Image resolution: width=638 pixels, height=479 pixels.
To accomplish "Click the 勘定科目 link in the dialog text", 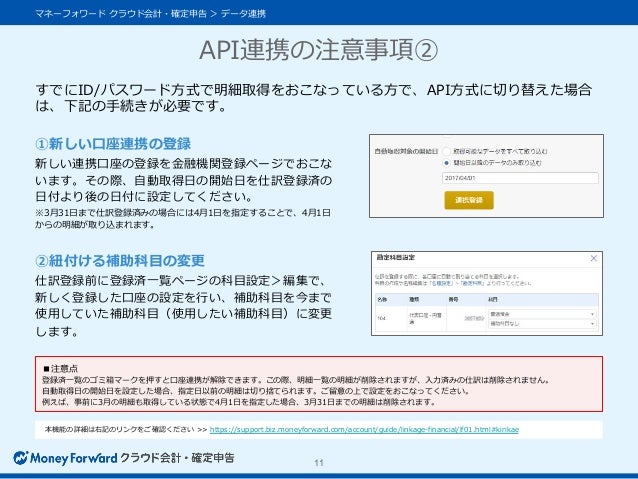I will (x=470, y=283).
